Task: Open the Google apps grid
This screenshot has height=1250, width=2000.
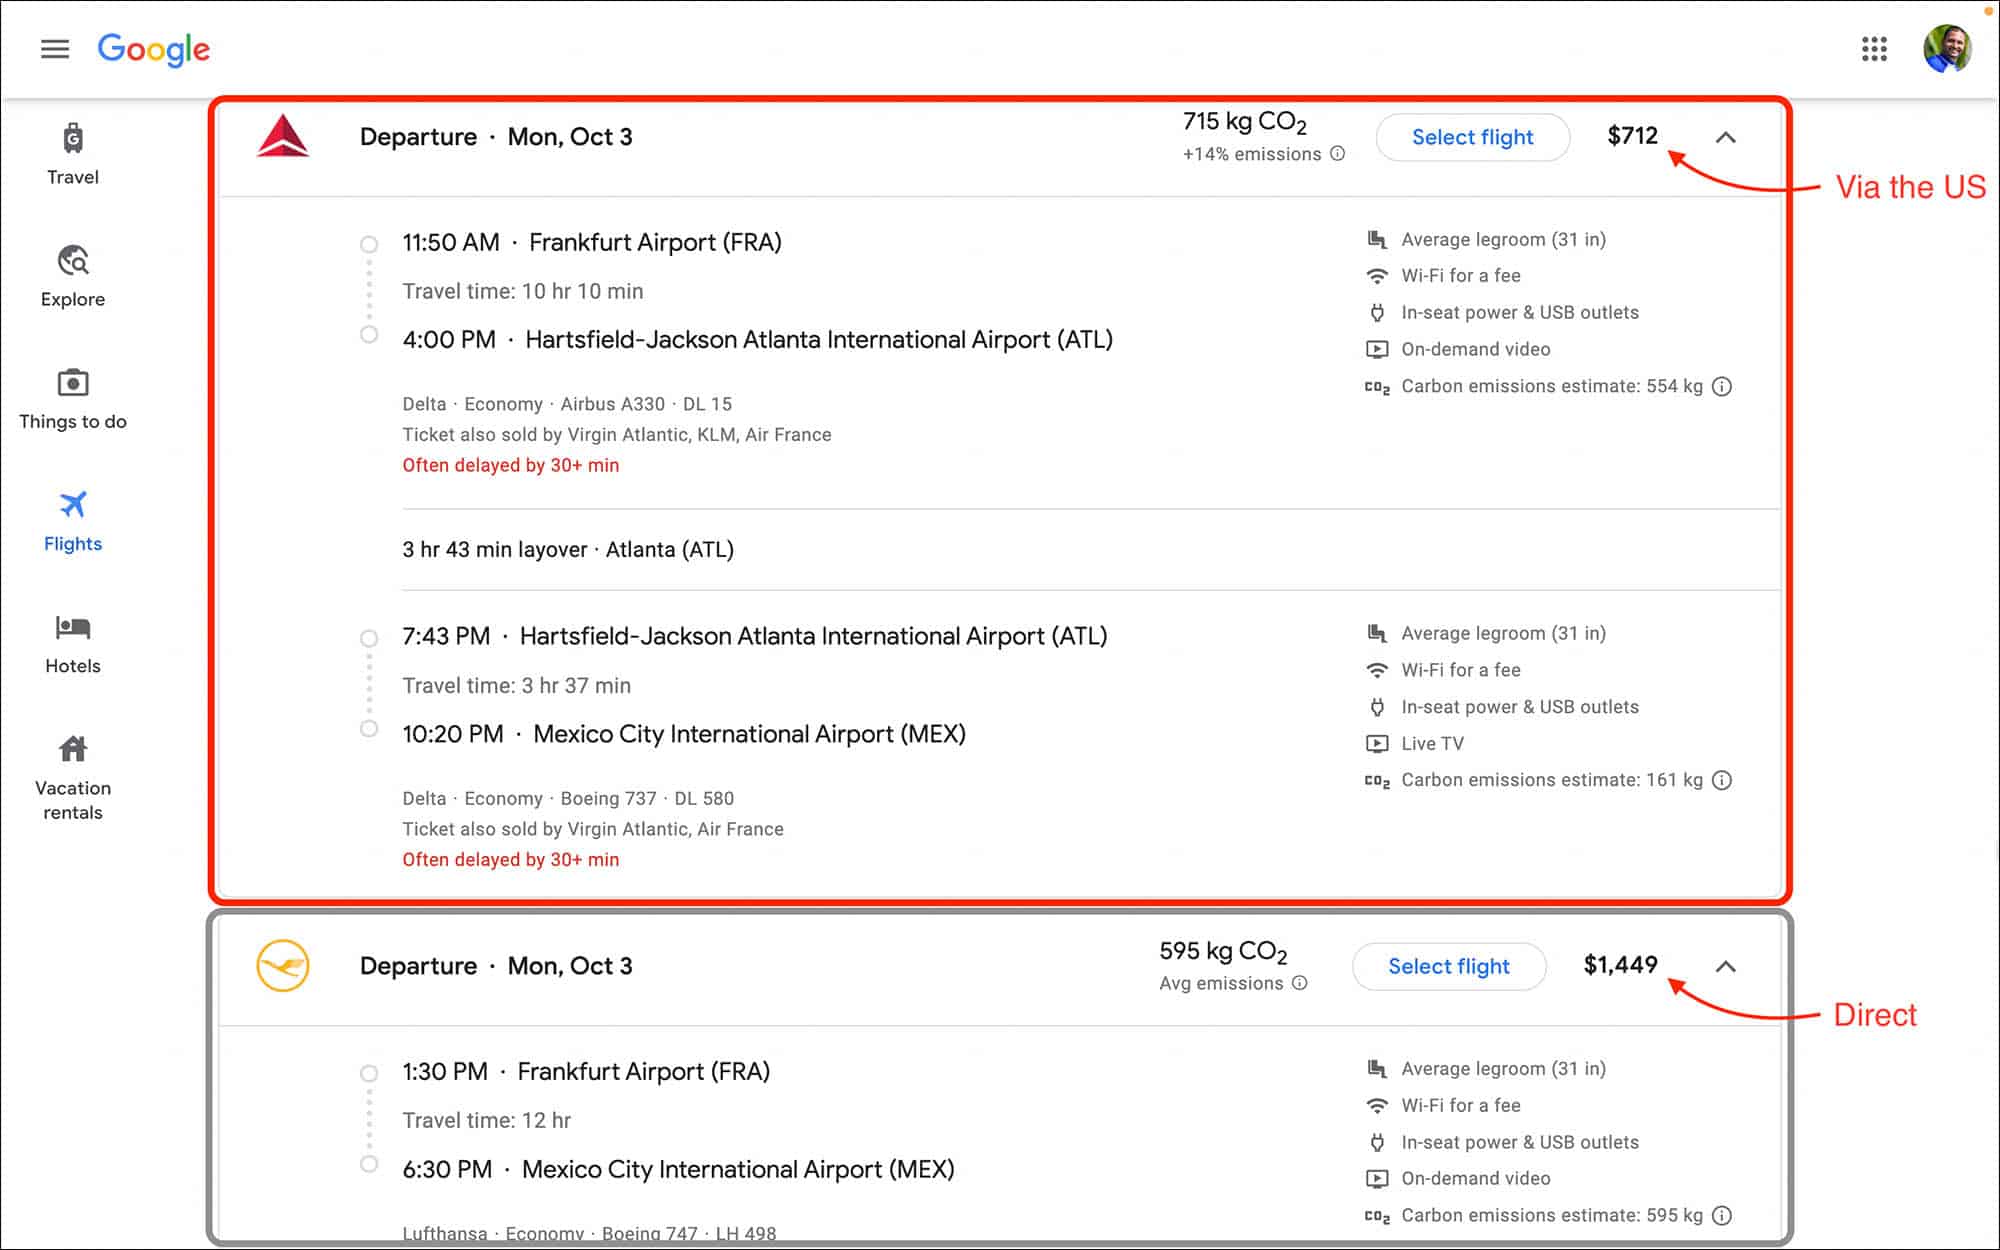Action: [x=1874, y=49]
